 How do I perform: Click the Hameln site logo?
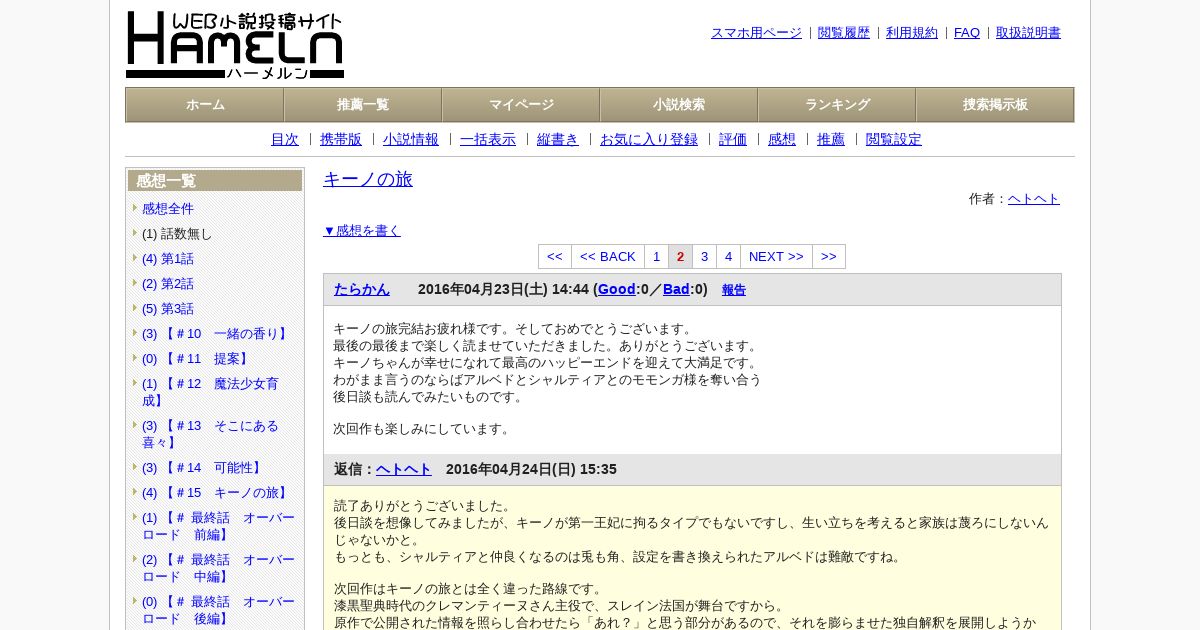(x=235, y=45)
